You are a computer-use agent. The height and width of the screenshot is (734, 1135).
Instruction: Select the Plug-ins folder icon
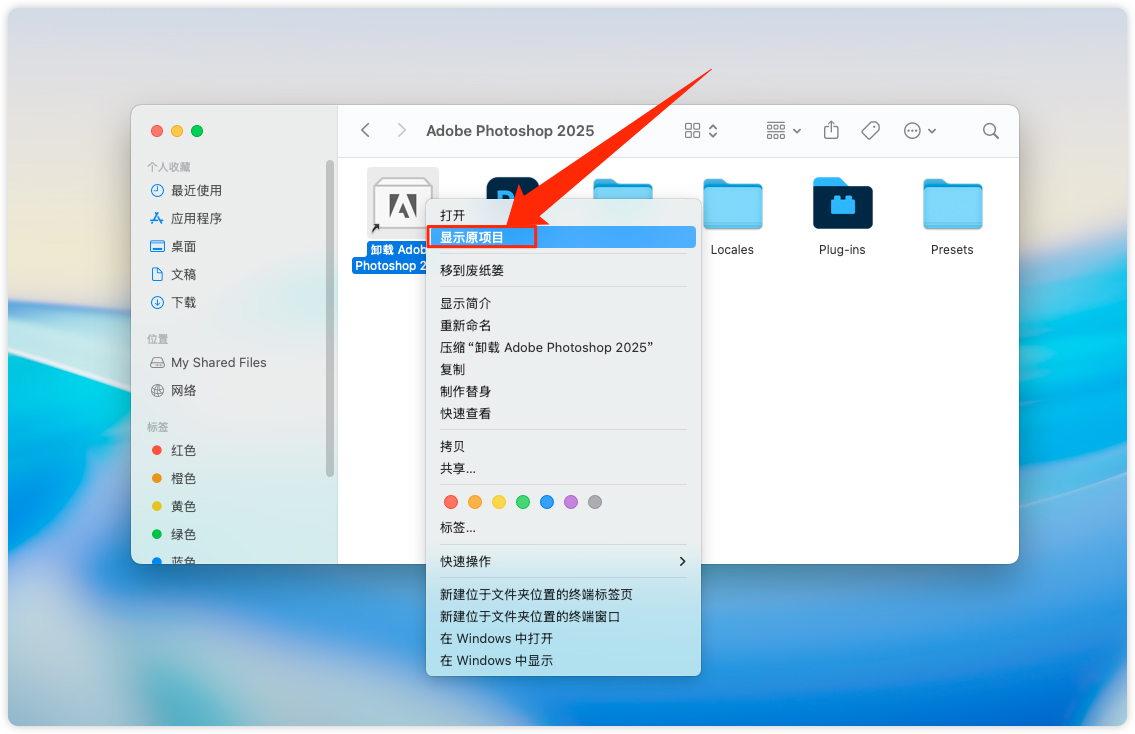[842, 204]
